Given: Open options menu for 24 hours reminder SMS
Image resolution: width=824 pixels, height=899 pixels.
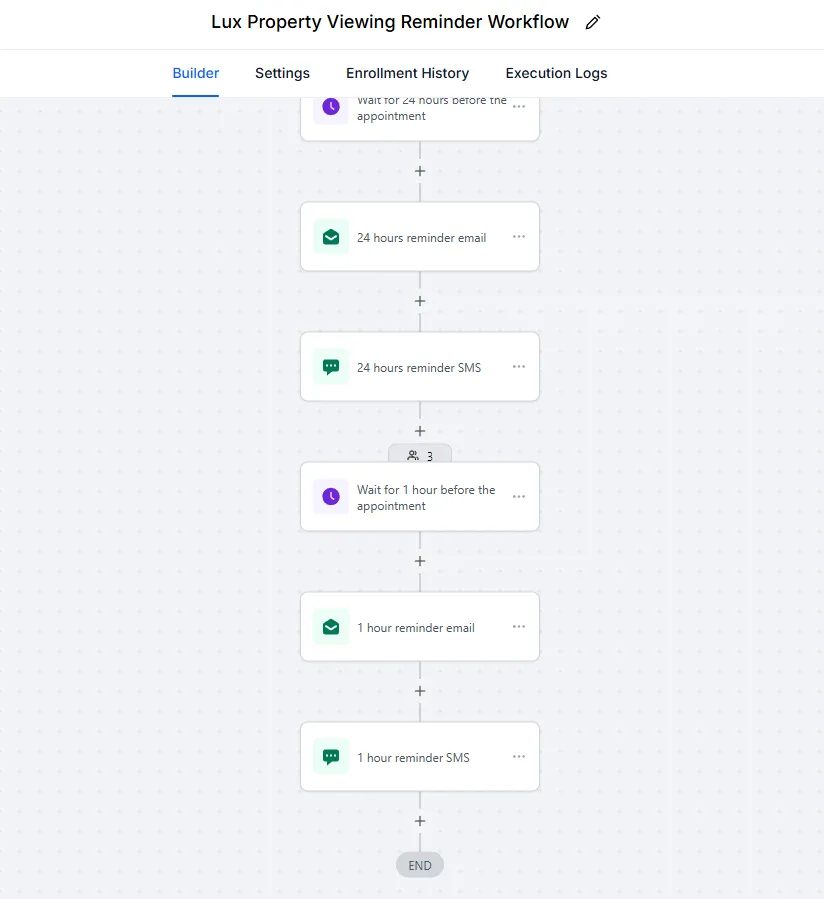Looking at the screenshot, I should pos(519,367).
